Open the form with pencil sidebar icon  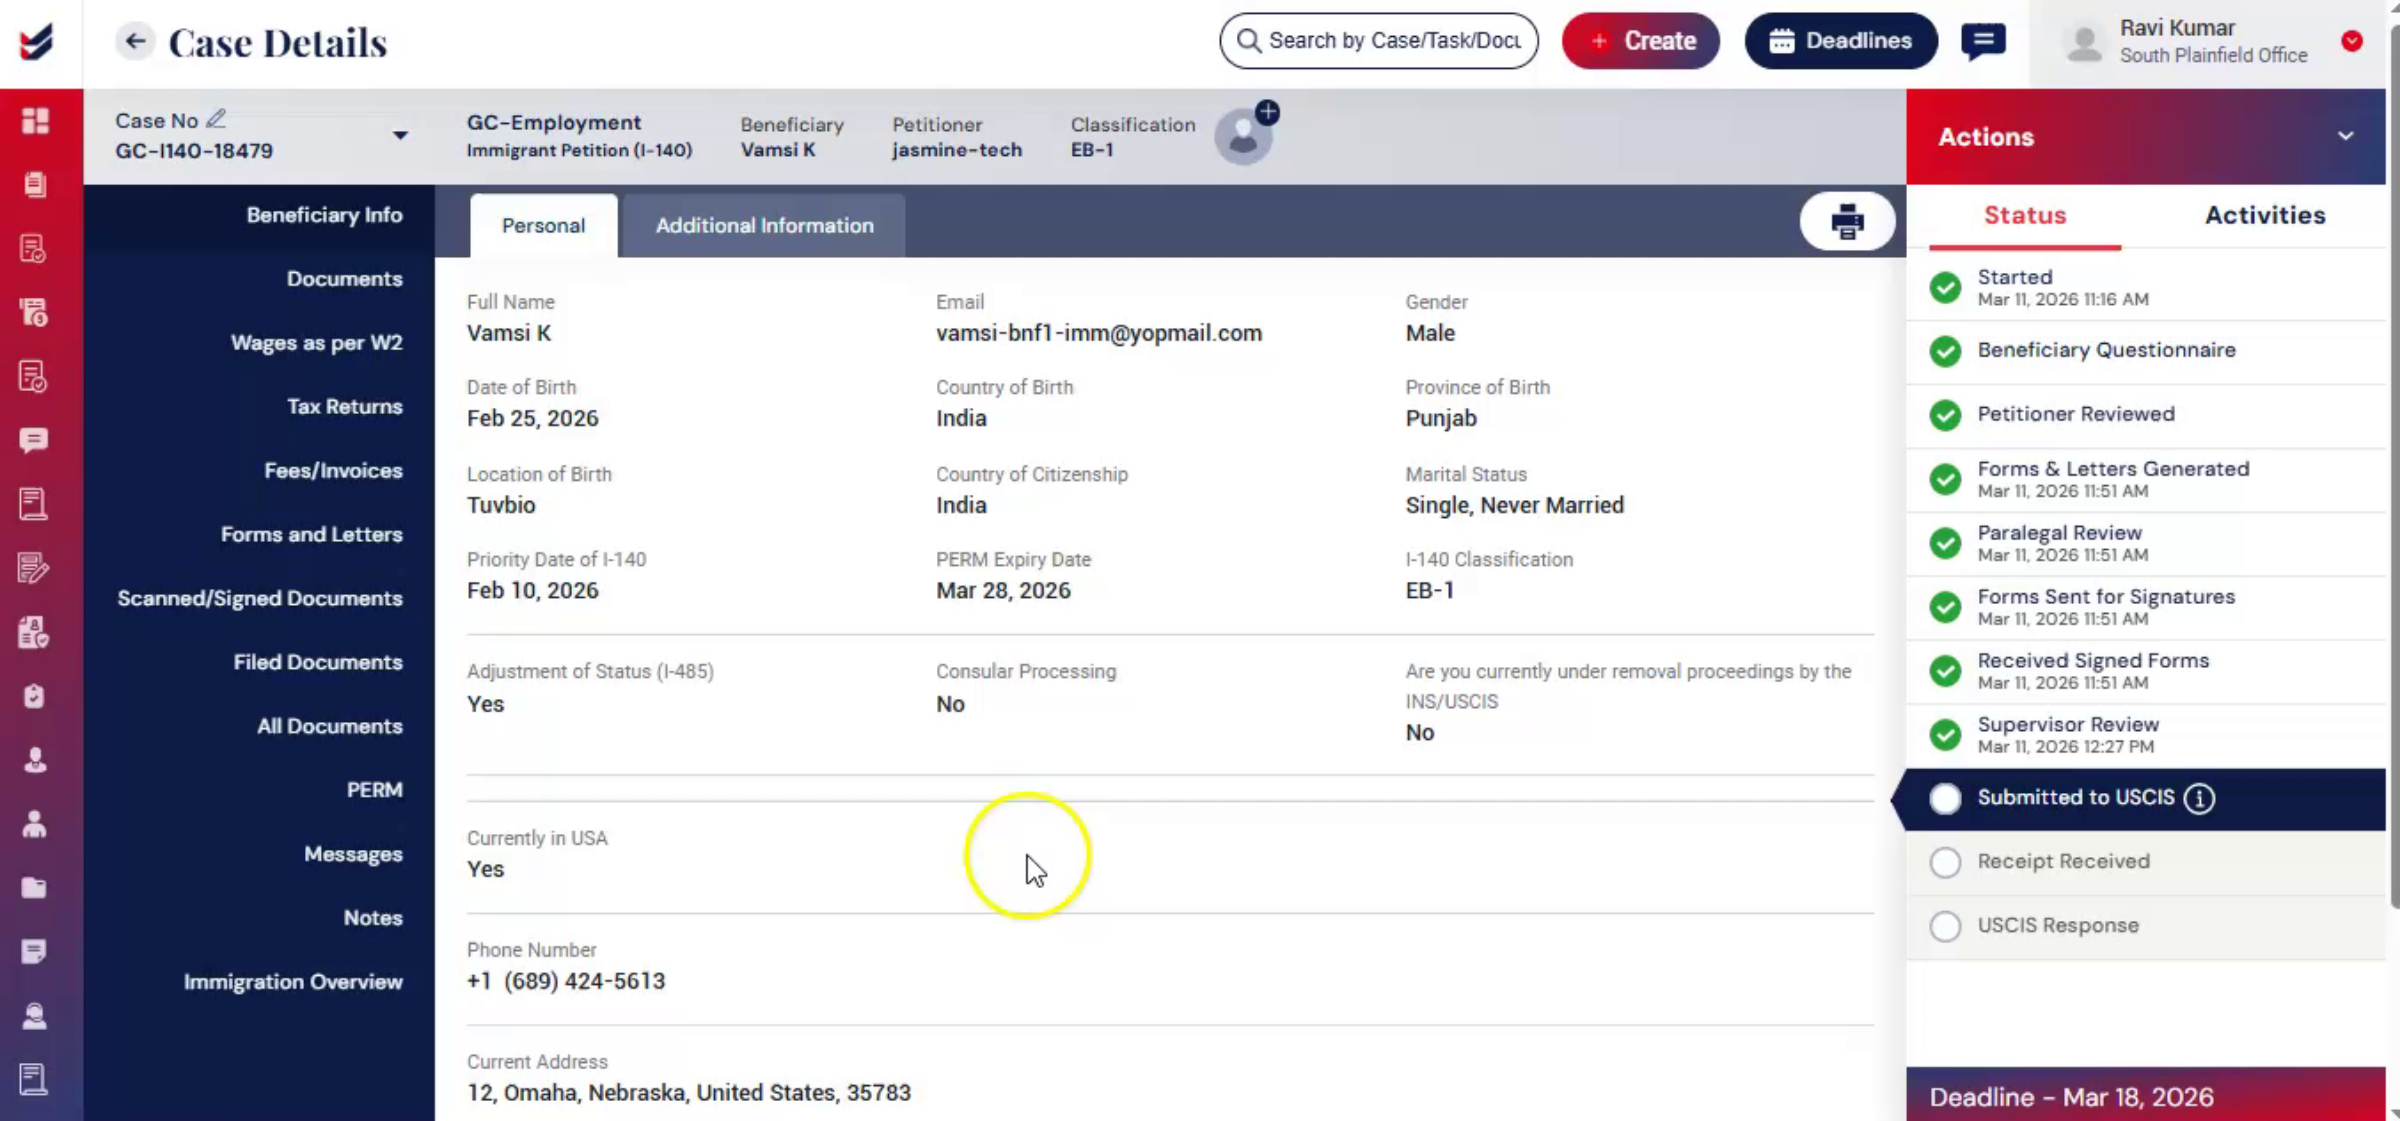pos(34,568)
